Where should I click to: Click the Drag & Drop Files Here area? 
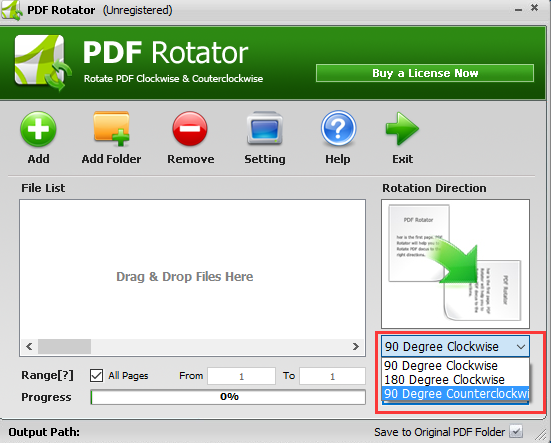point(193,269)
